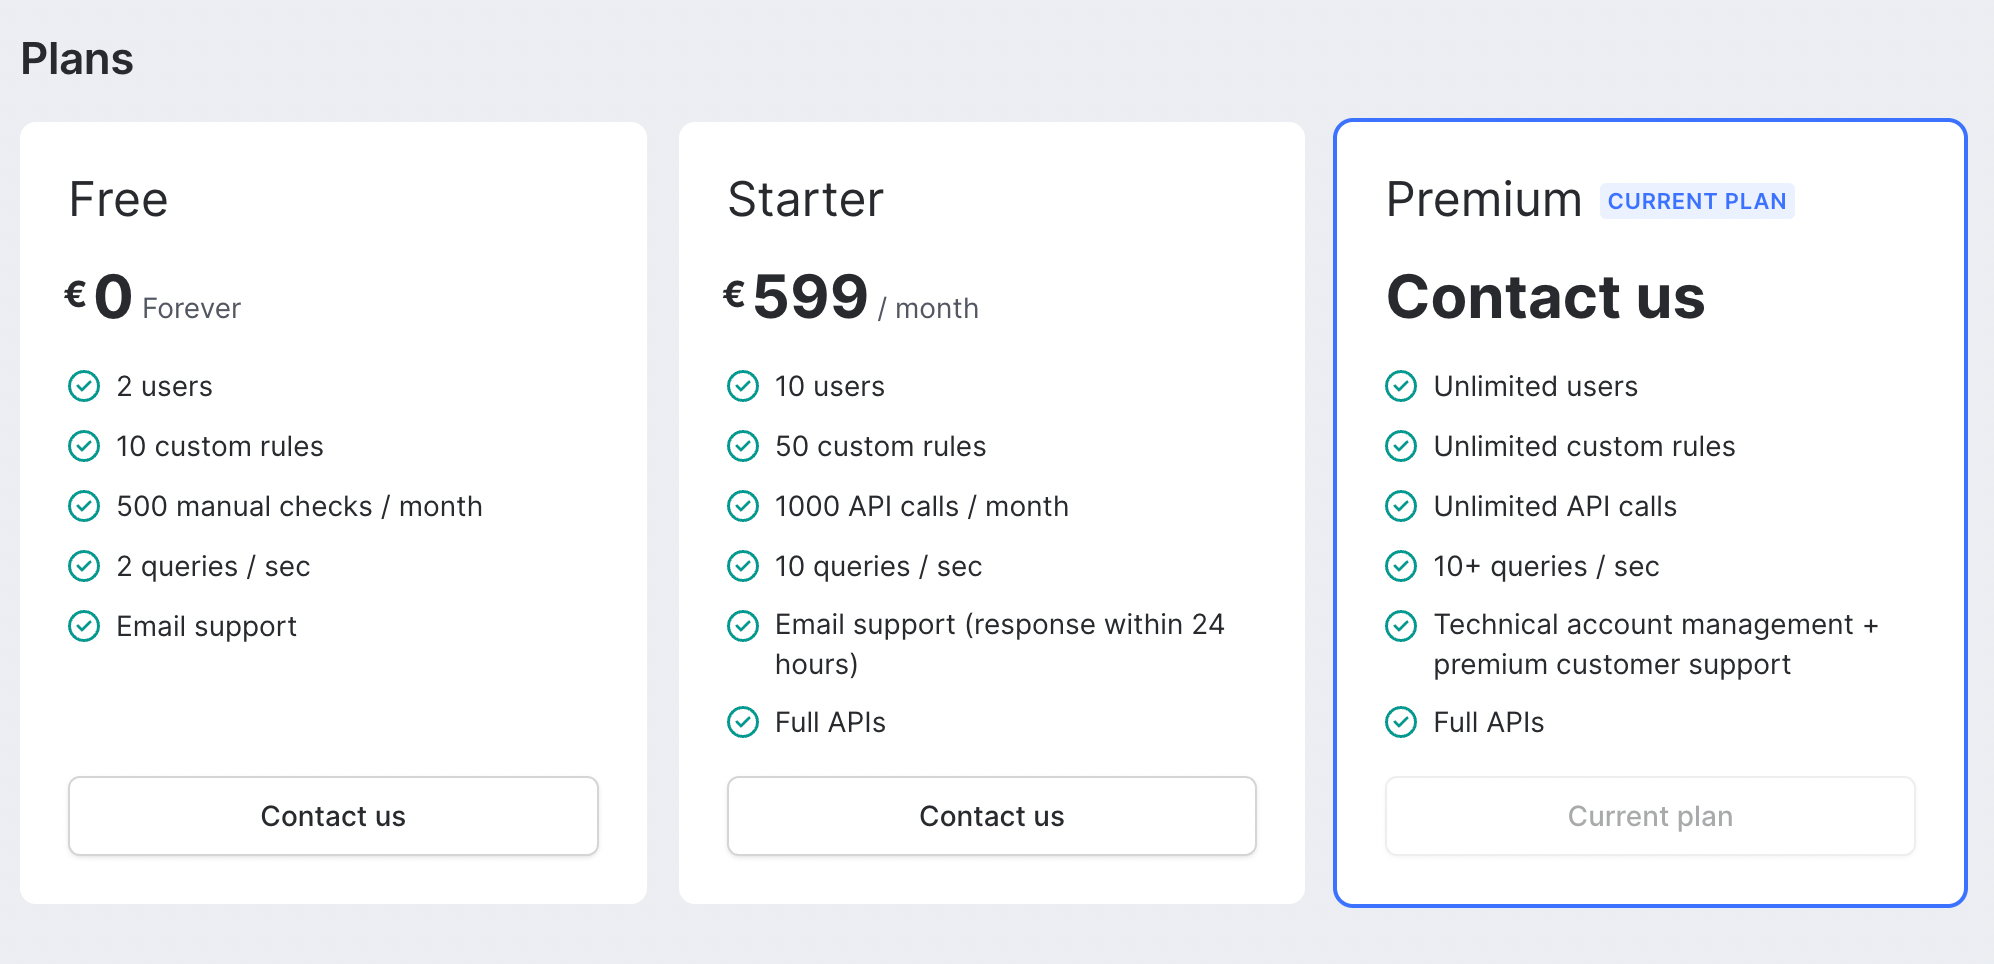Screen dimensions: 1994x964
Task: Click check icon beside 10+ queries / sec
Action: point(1401,566)
